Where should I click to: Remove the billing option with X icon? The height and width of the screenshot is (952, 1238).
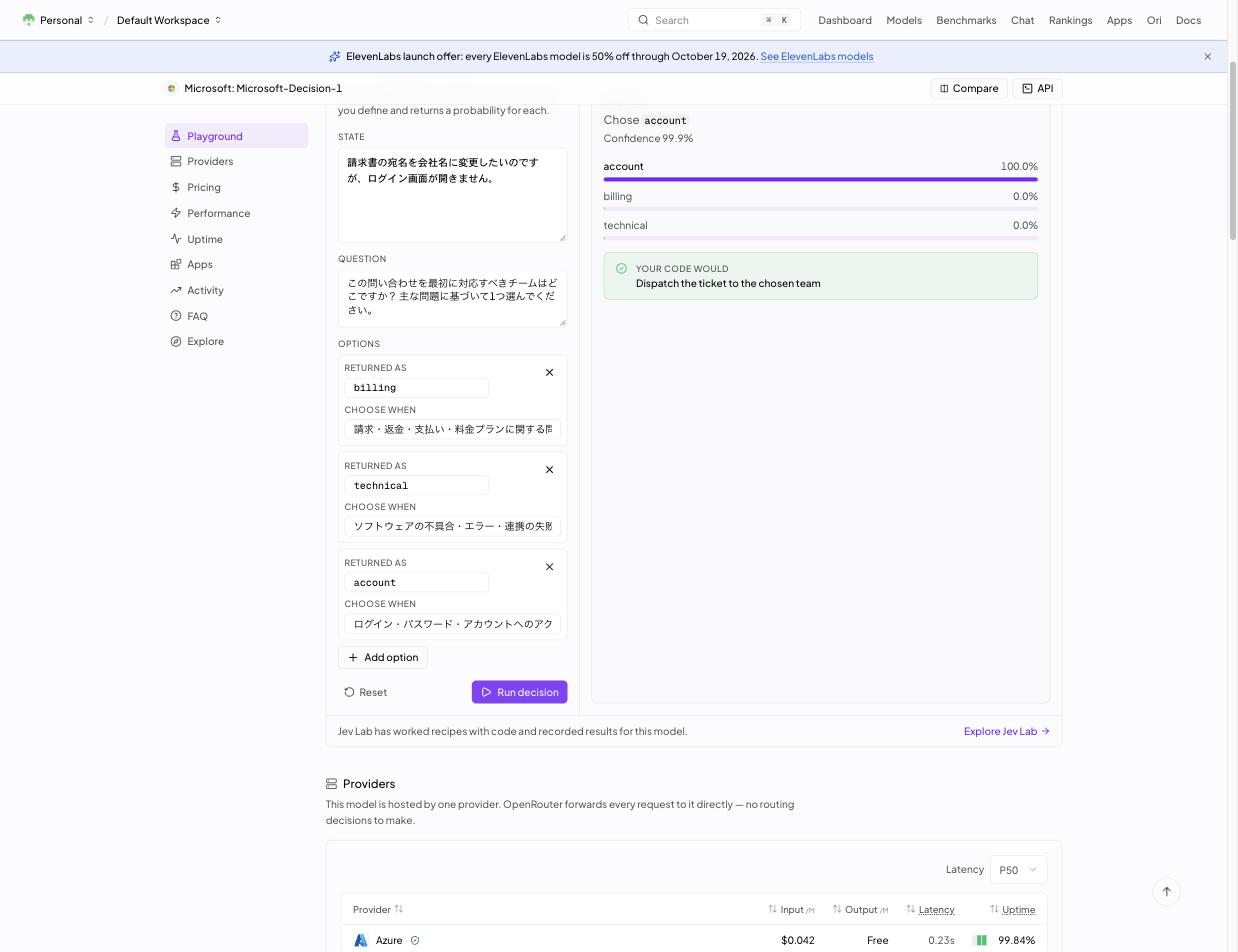point(549,372)
